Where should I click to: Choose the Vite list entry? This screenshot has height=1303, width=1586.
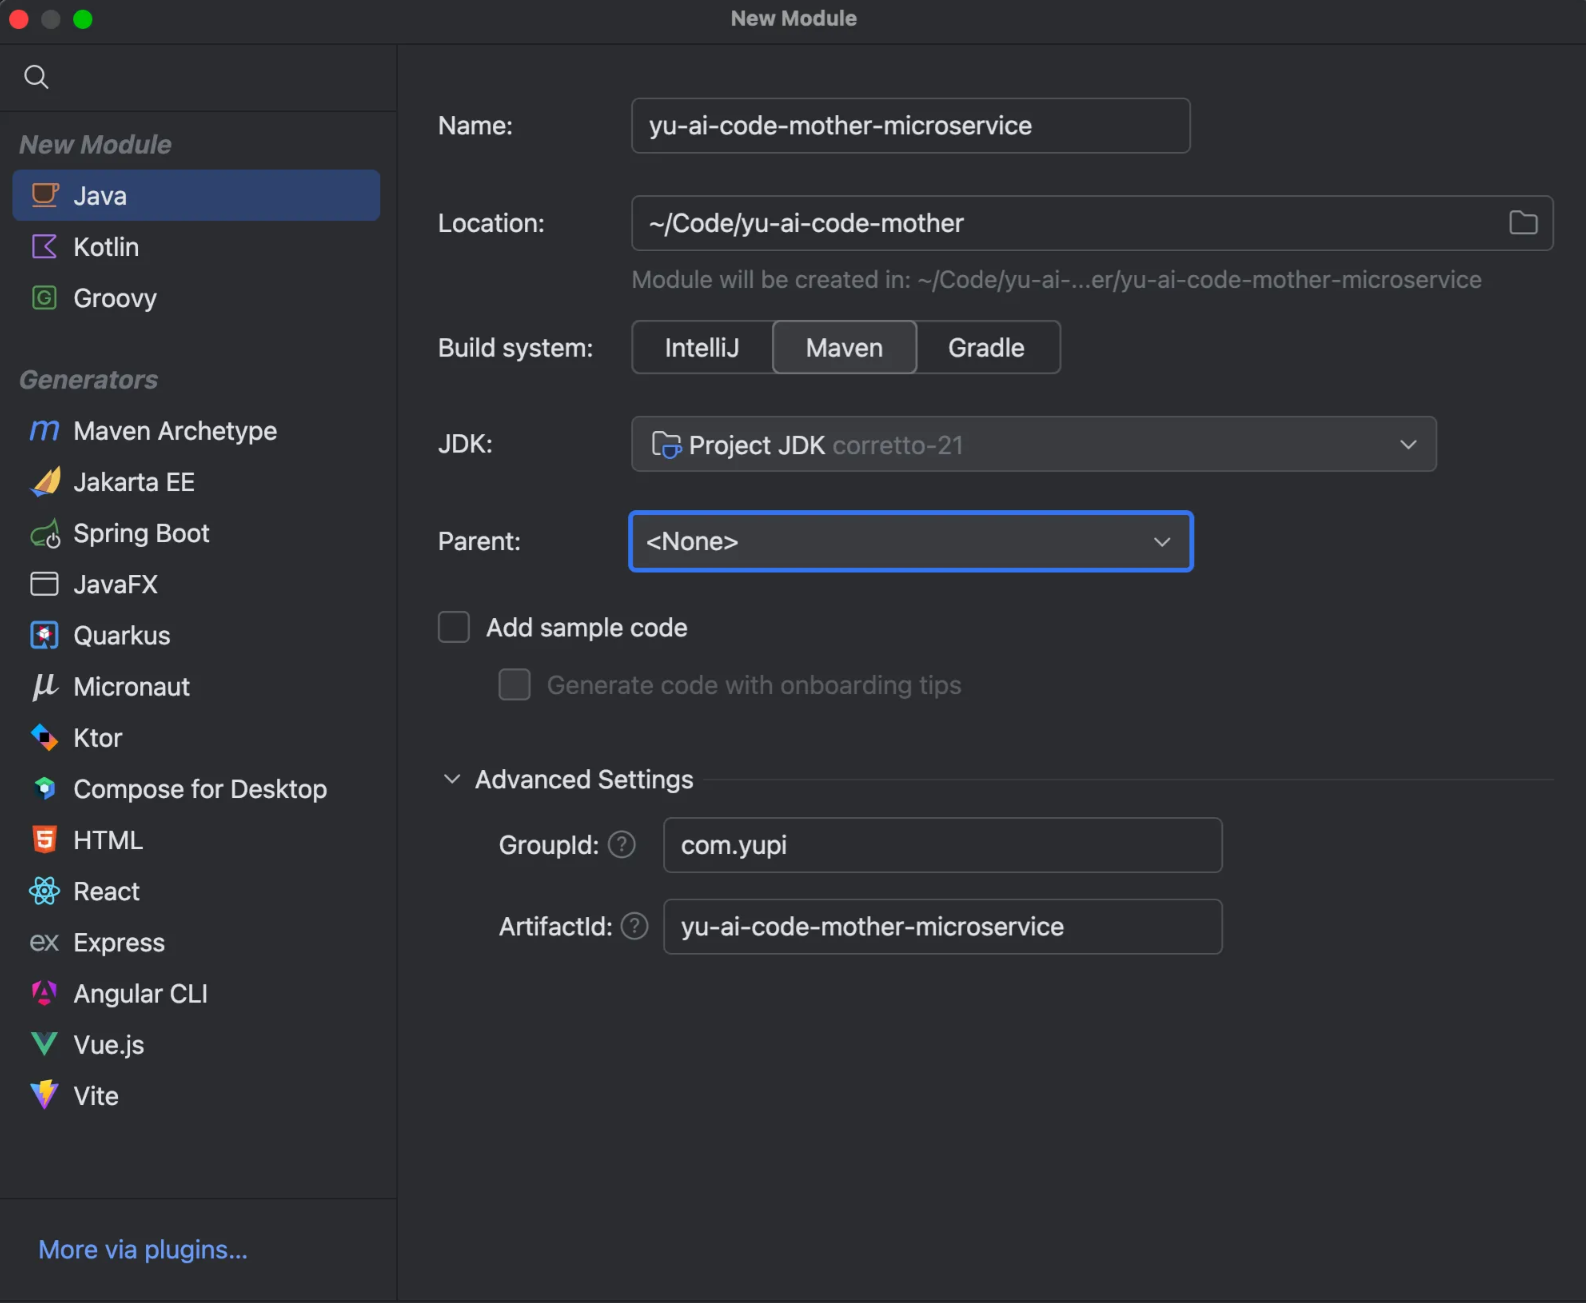pos(196,1095)
